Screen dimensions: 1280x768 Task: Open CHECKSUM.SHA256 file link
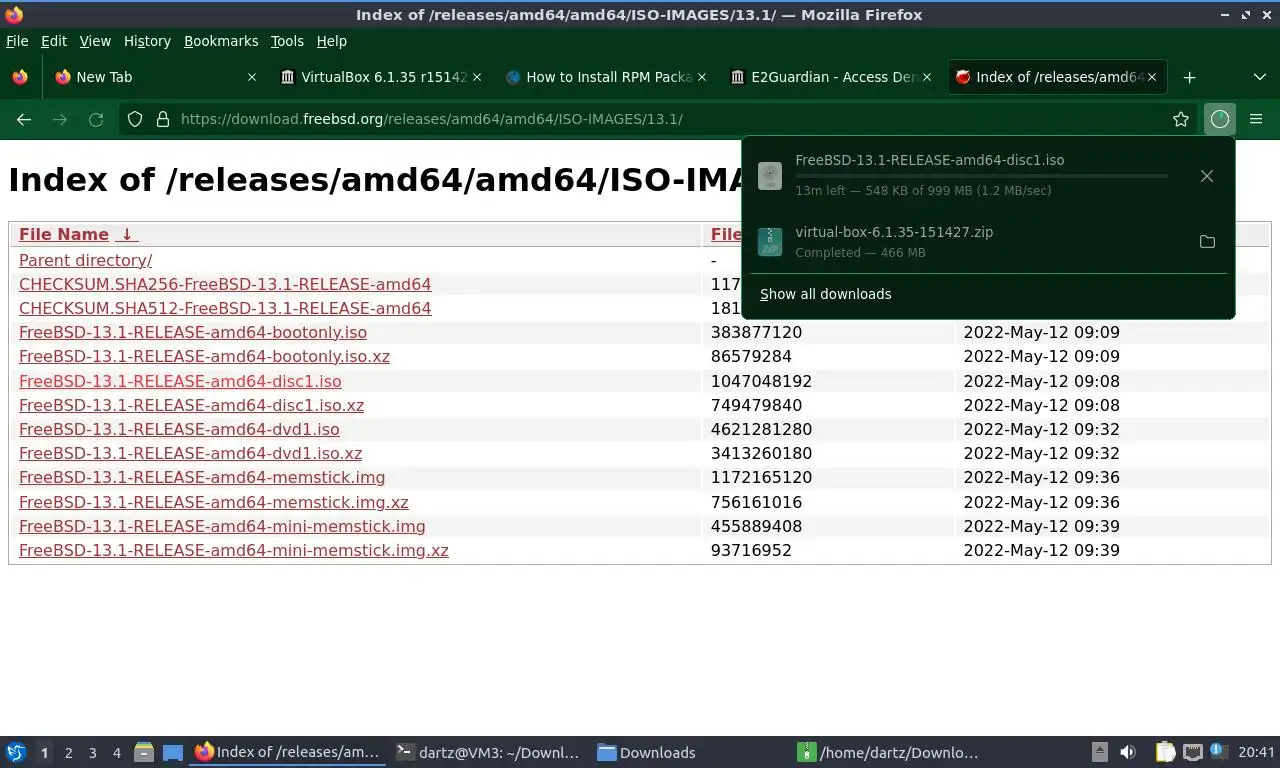[x=225, y=284]
